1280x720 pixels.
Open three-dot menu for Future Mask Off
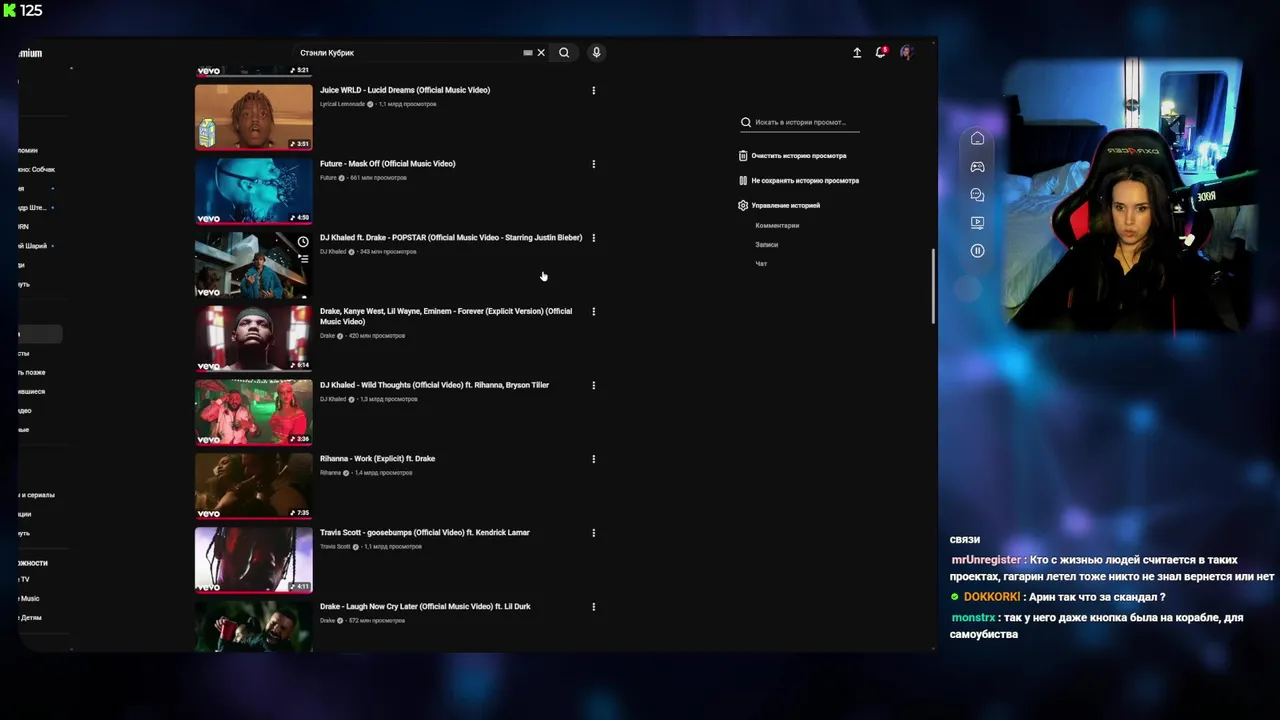point(594,164)
